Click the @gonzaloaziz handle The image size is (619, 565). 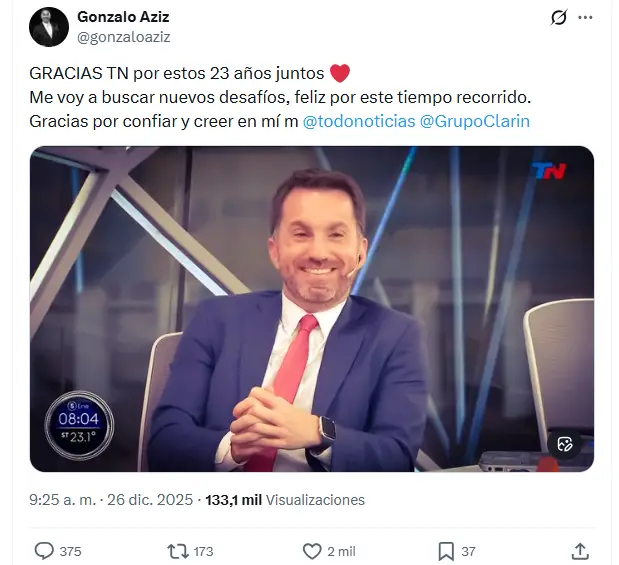click(124, 37)
